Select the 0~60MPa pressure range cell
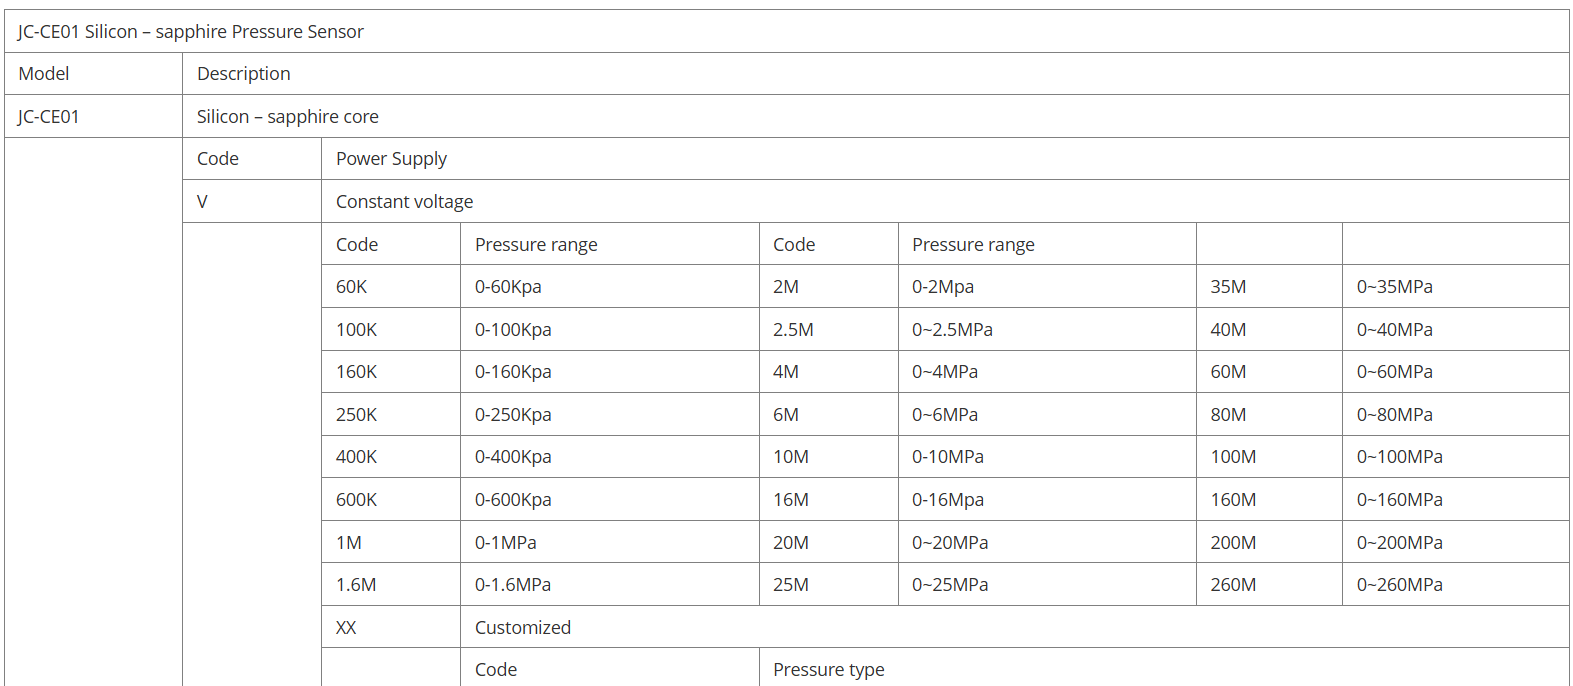 pyautogui.click(x=1394, y=372)
